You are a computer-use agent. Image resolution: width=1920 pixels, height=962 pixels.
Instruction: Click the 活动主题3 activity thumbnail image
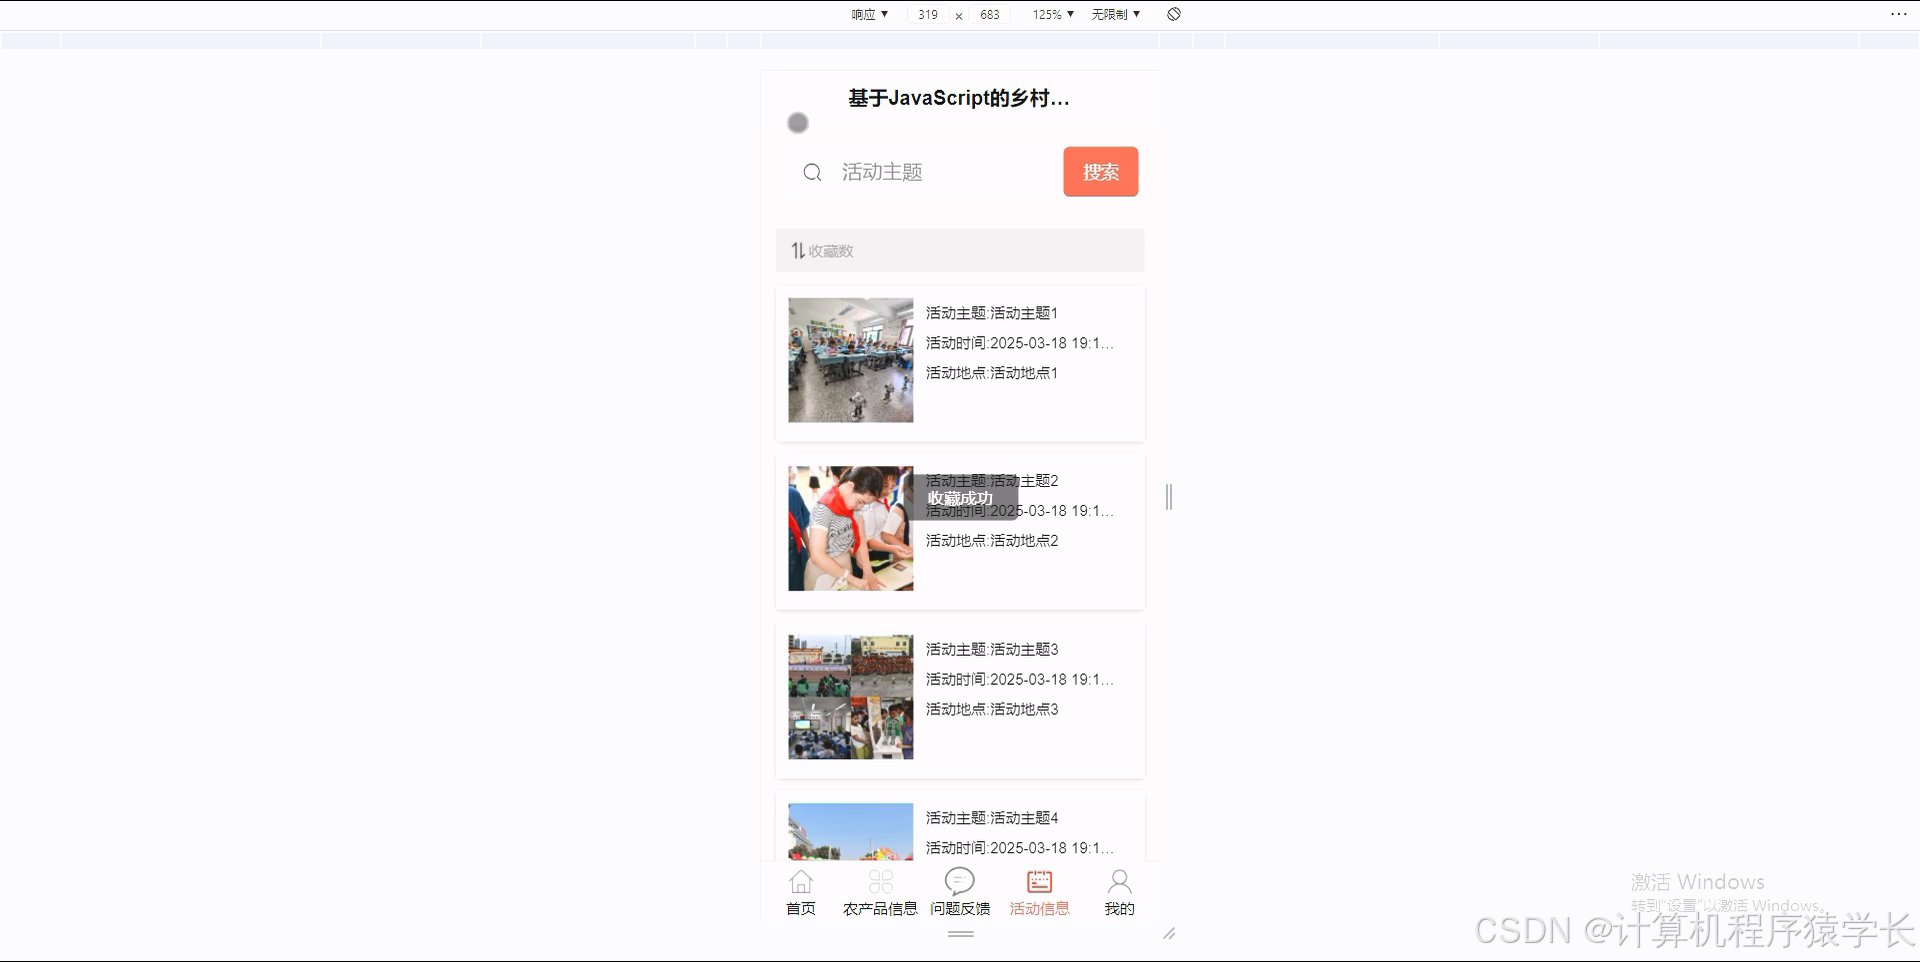pyautogui.click(x=850, y=696)
